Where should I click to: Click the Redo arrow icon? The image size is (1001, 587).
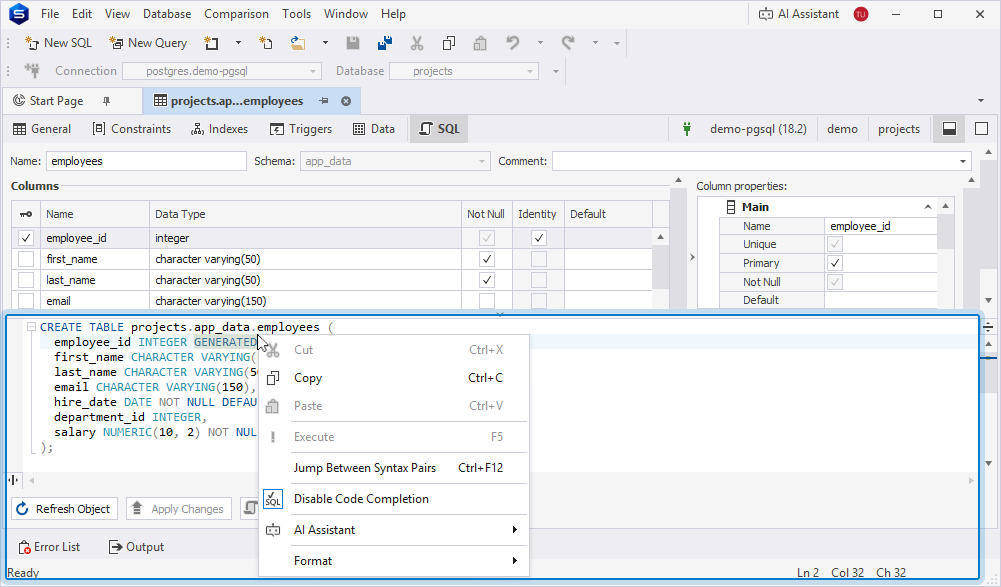[568, 43]
